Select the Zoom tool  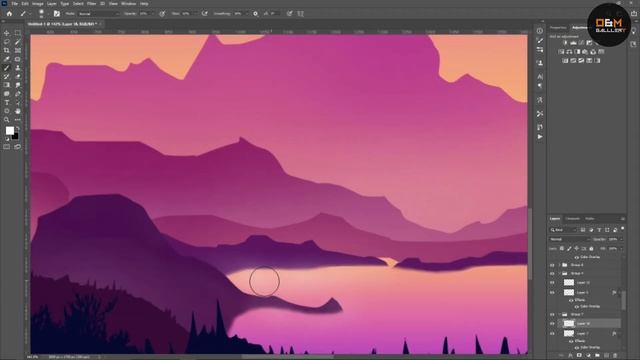(7, 120)
